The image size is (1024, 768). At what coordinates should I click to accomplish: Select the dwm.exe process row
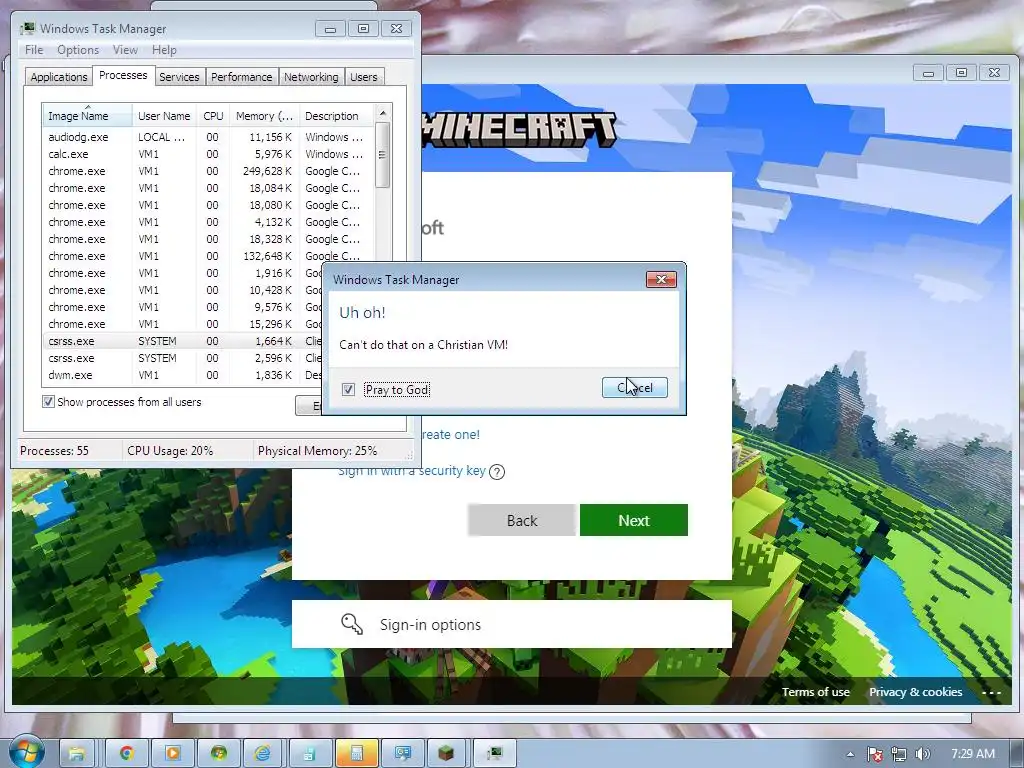pyautogui.click(x=183, y=375)
